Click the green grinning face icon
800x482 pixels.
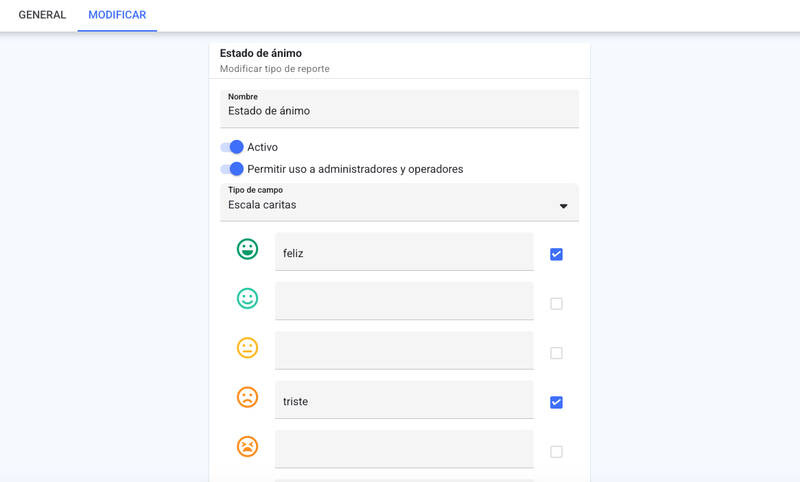[247, 249]
